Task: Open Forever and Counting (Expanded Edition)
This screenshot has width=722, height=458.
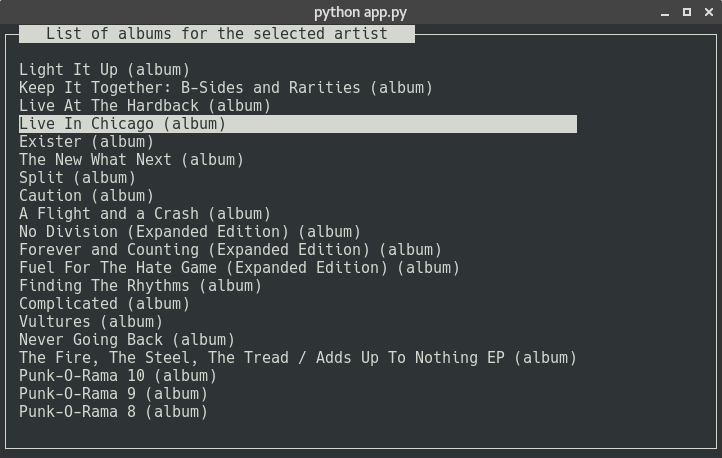Action: coord(230,250)
